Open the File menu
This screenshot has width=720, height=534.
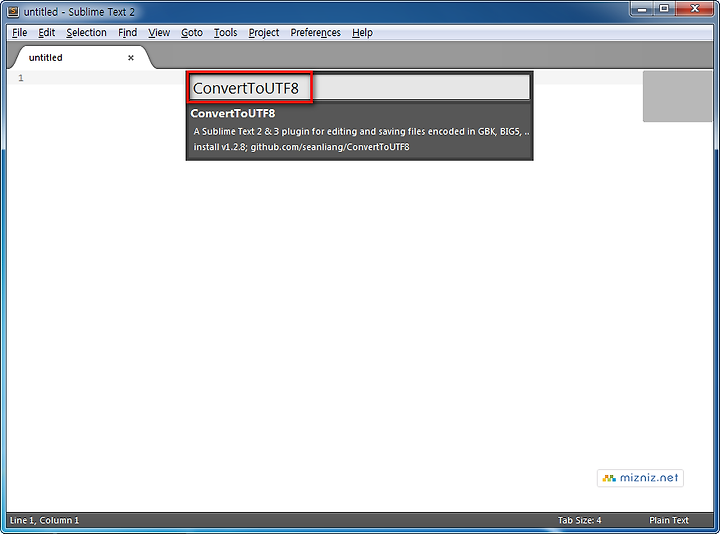pyautogui.click(x=19, y=33)
